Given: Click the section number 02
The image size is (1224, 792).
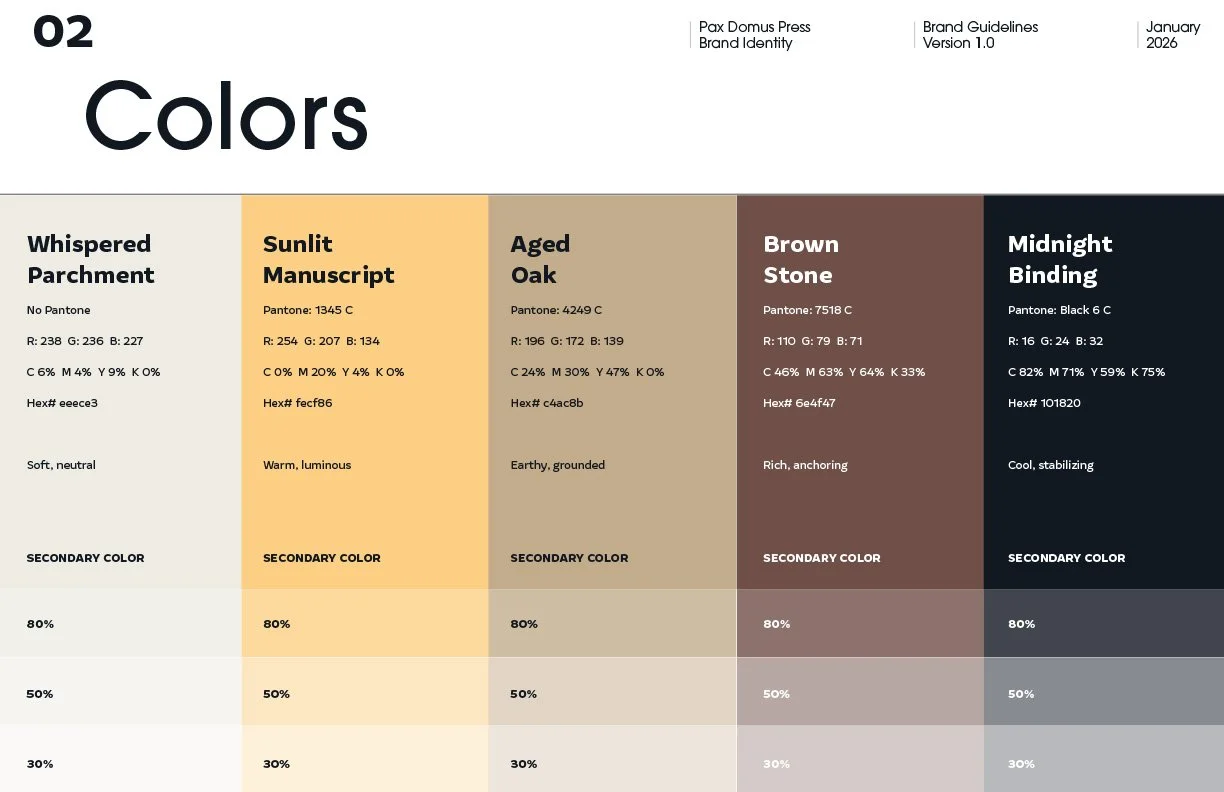Looking at the screenshot, I should coord(63,33).
